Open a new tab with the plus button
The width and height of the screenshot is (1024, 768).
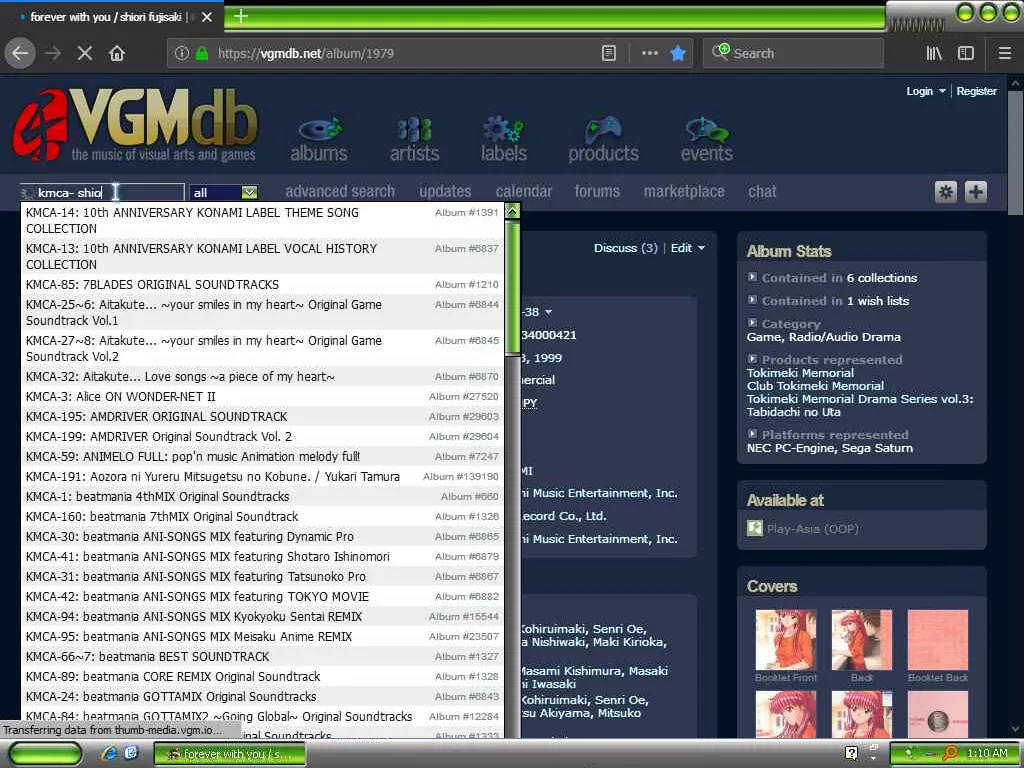click(240, 16)
